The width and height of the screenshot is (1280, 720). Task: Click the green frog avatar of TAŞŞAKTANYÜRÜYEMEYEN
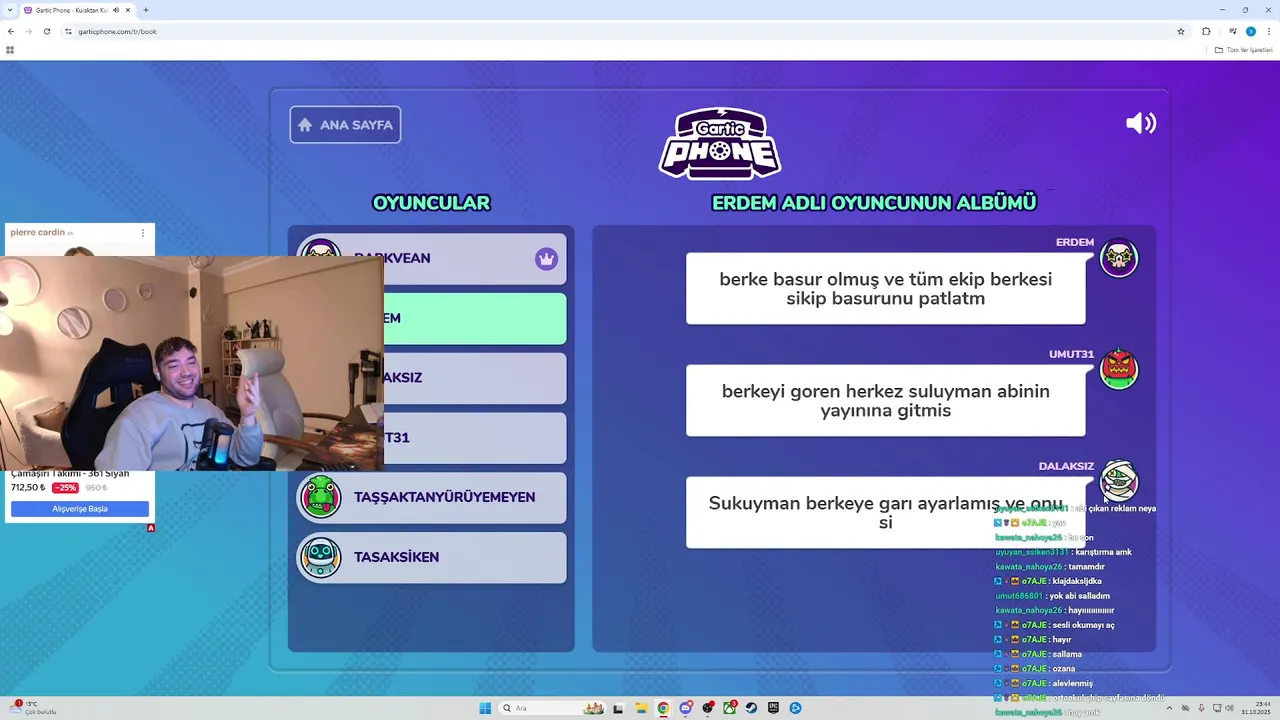321,497
